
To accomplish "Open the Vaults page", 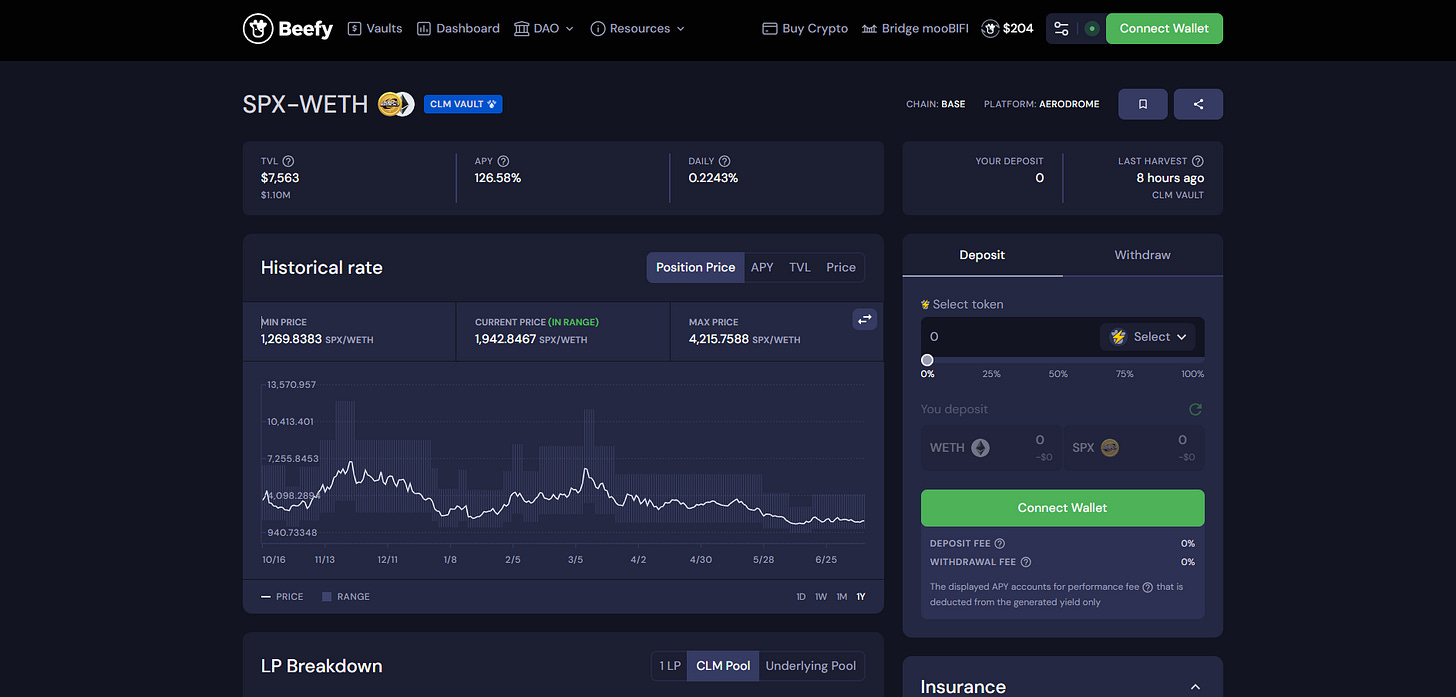I will tap(375, 29).
